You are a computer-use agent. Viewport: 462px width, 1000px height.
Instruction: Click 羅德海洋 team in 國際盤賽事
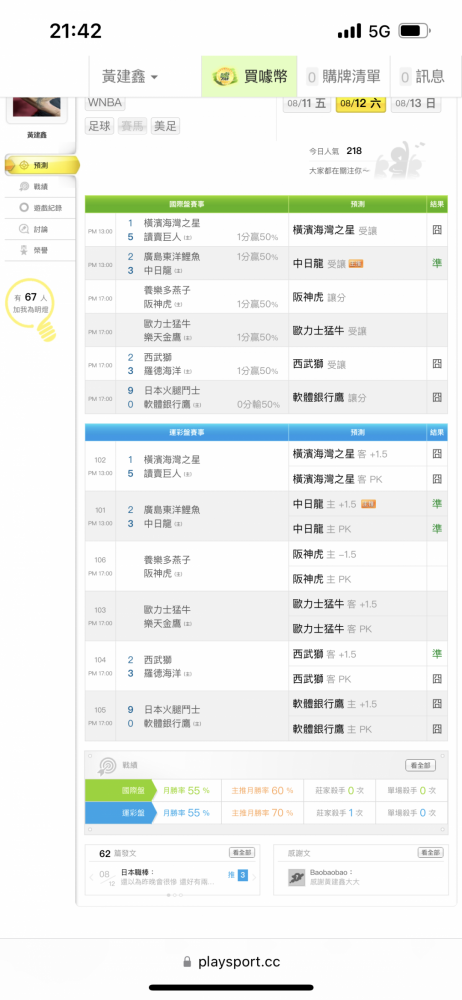click(163, 370)
